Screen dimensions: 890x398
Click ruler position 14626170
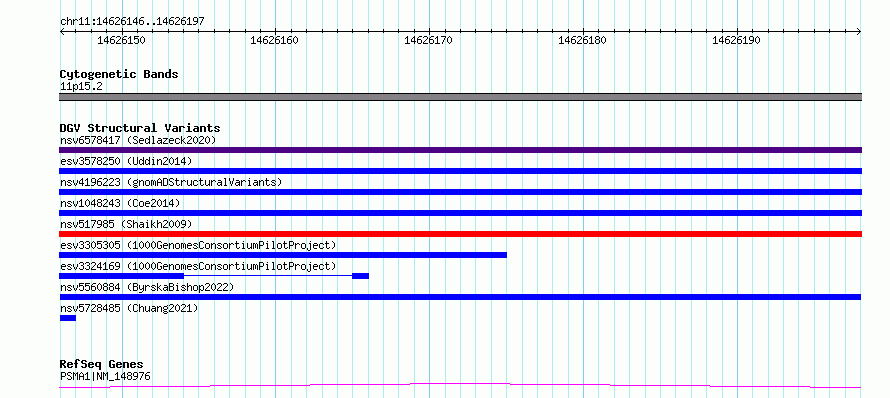[x=429, y=40]
